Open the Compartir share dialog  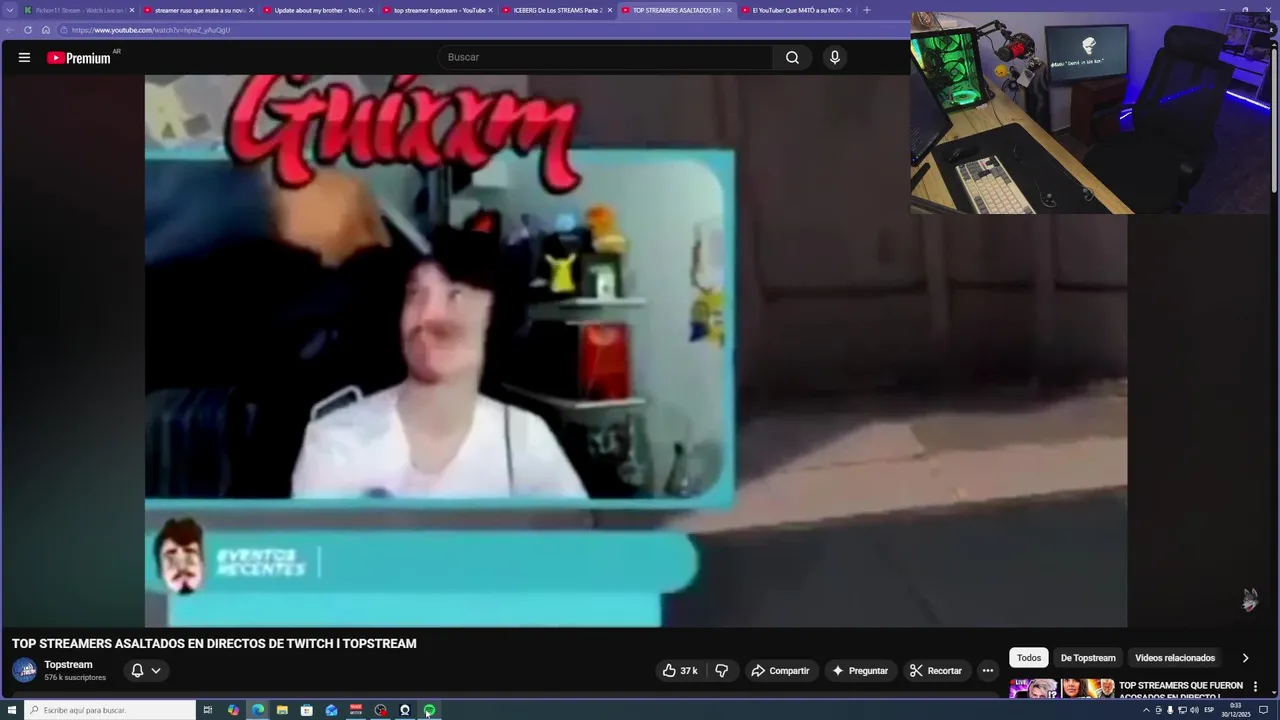(780, 671)
